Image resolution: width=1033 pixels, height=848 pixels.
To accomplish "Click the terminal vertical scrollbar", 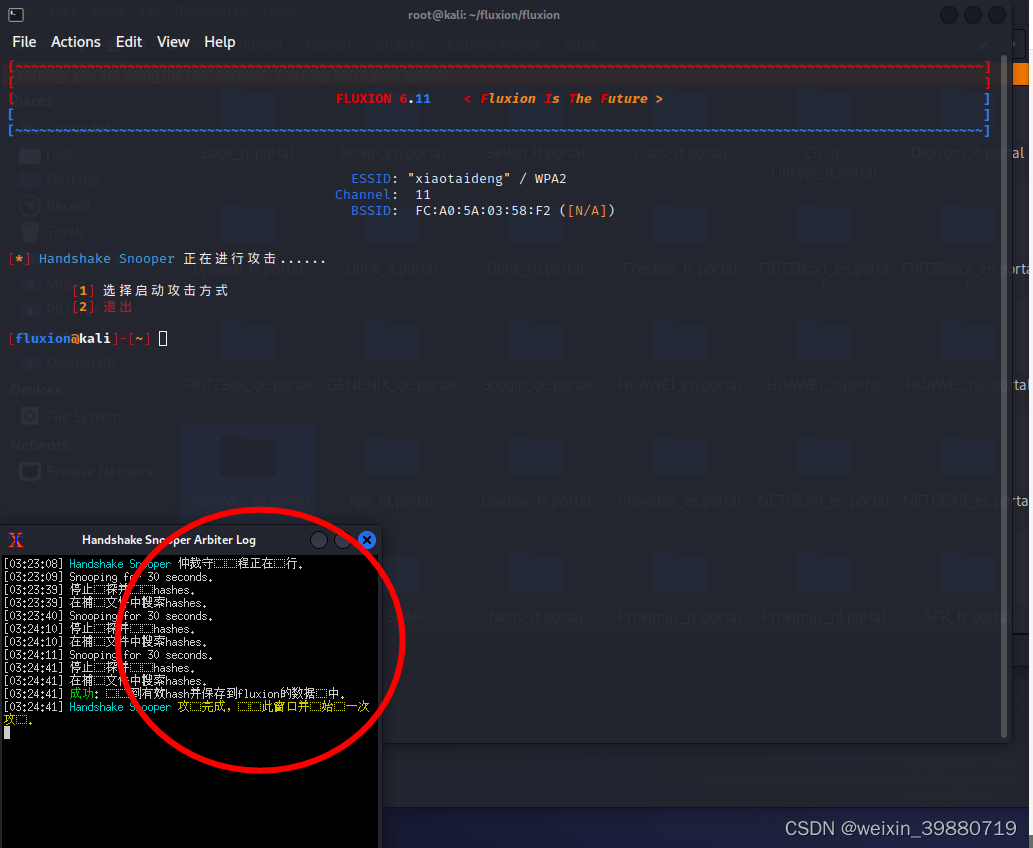I will [x=1004, y=395].
